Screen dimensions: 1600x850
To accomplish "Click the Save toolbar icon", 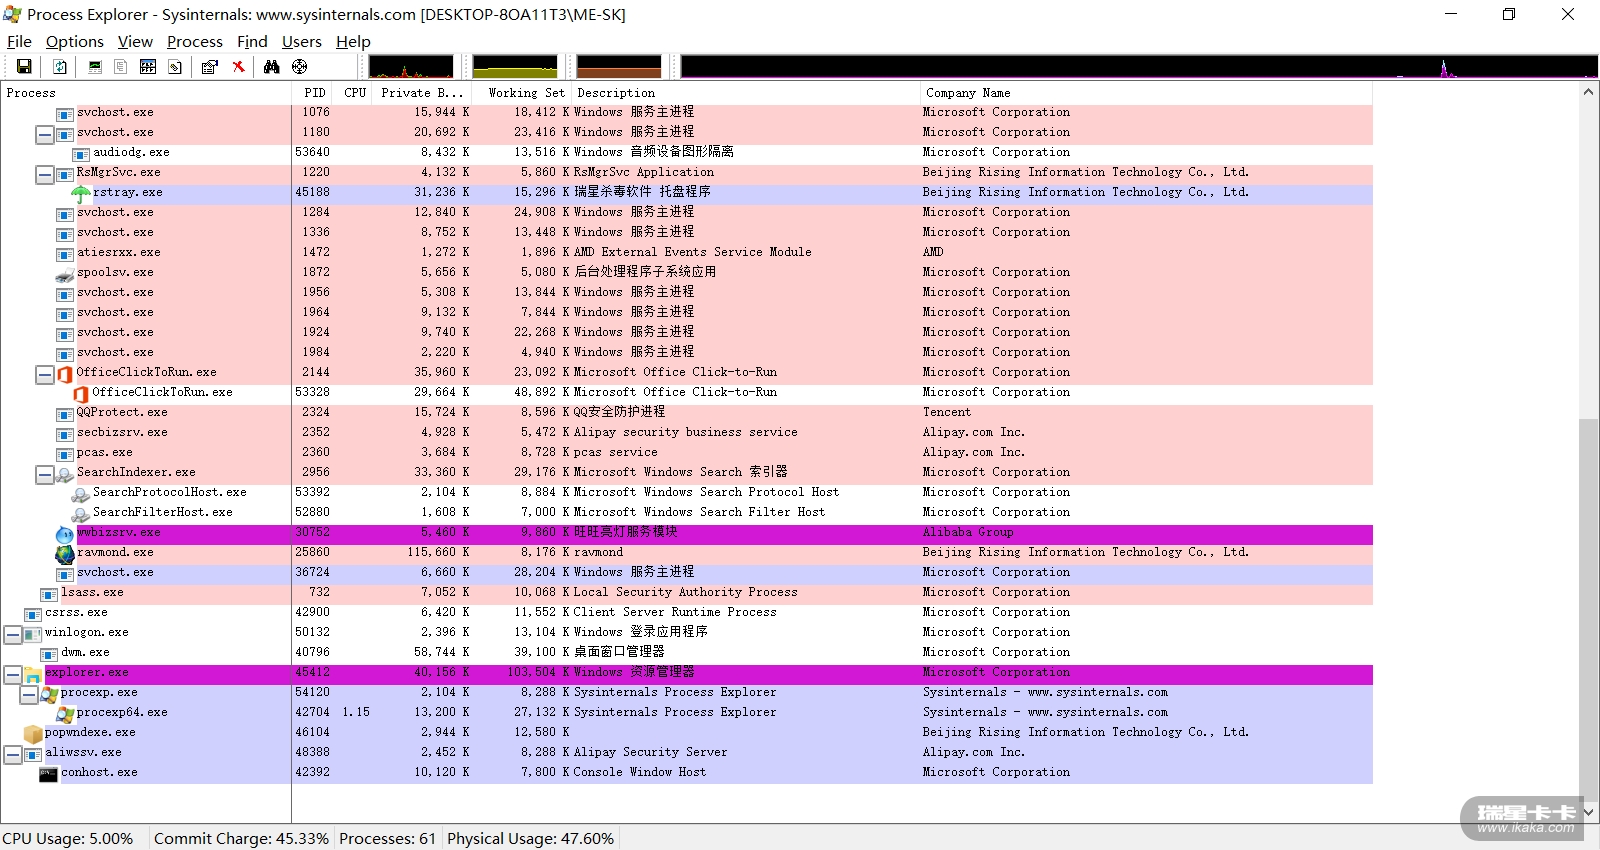I will 24,67.
